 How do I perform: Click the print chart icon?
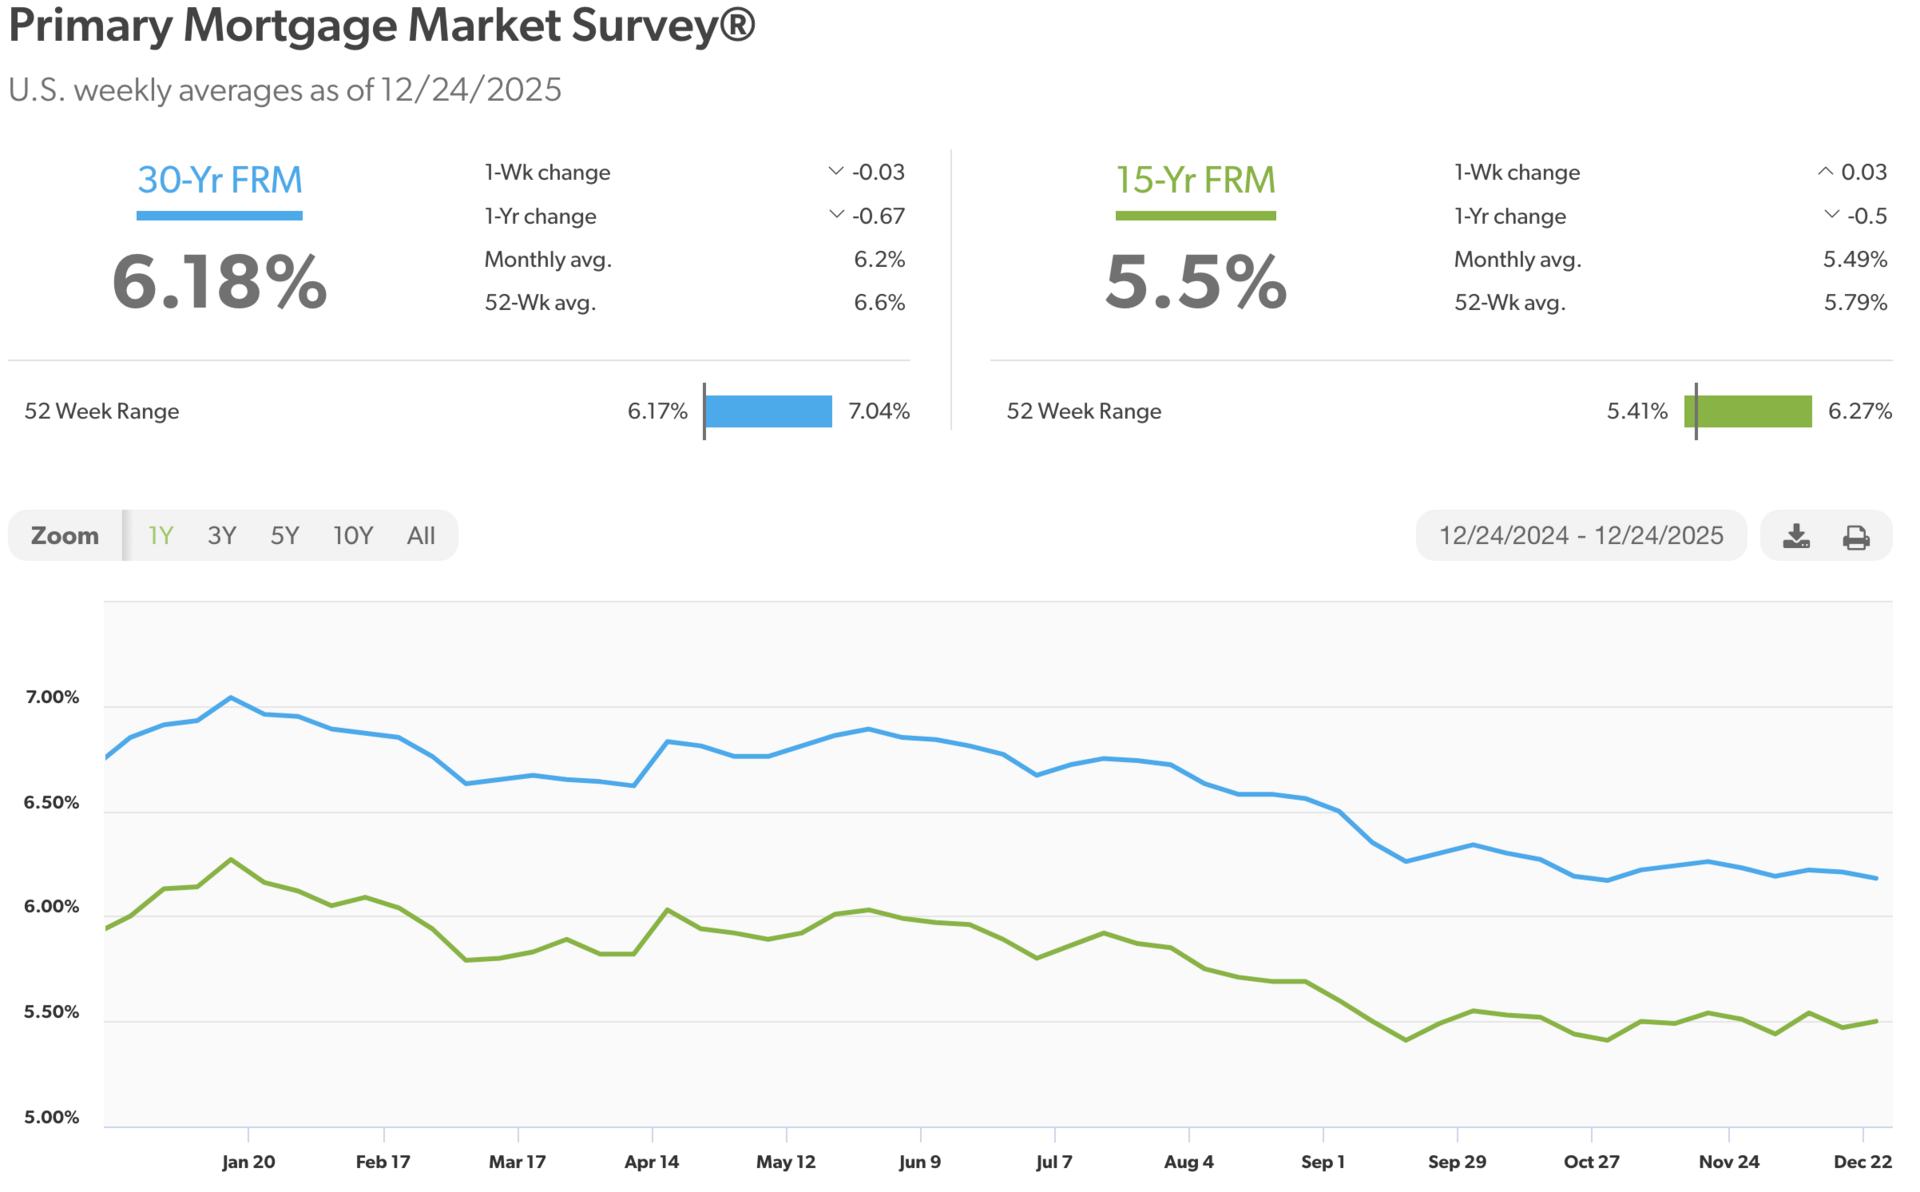pos(1856,537)
